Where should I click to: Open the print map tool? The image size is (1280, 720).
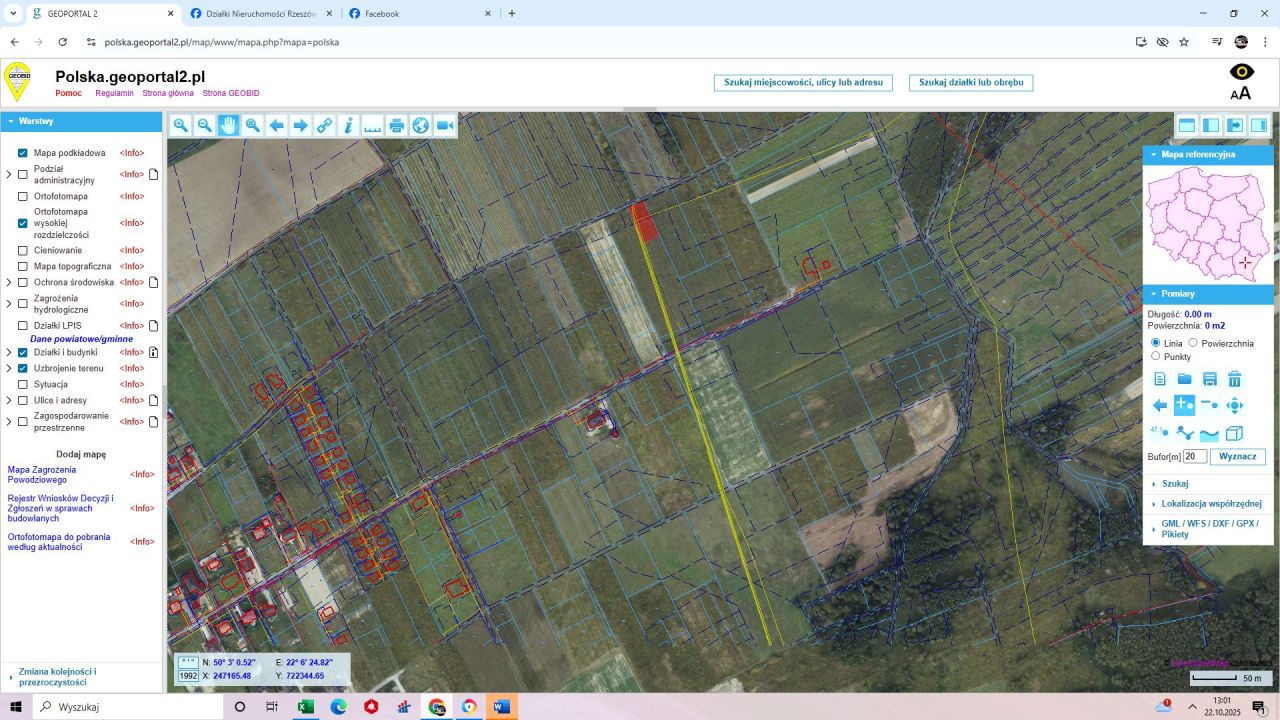click(x=396, y=125)
